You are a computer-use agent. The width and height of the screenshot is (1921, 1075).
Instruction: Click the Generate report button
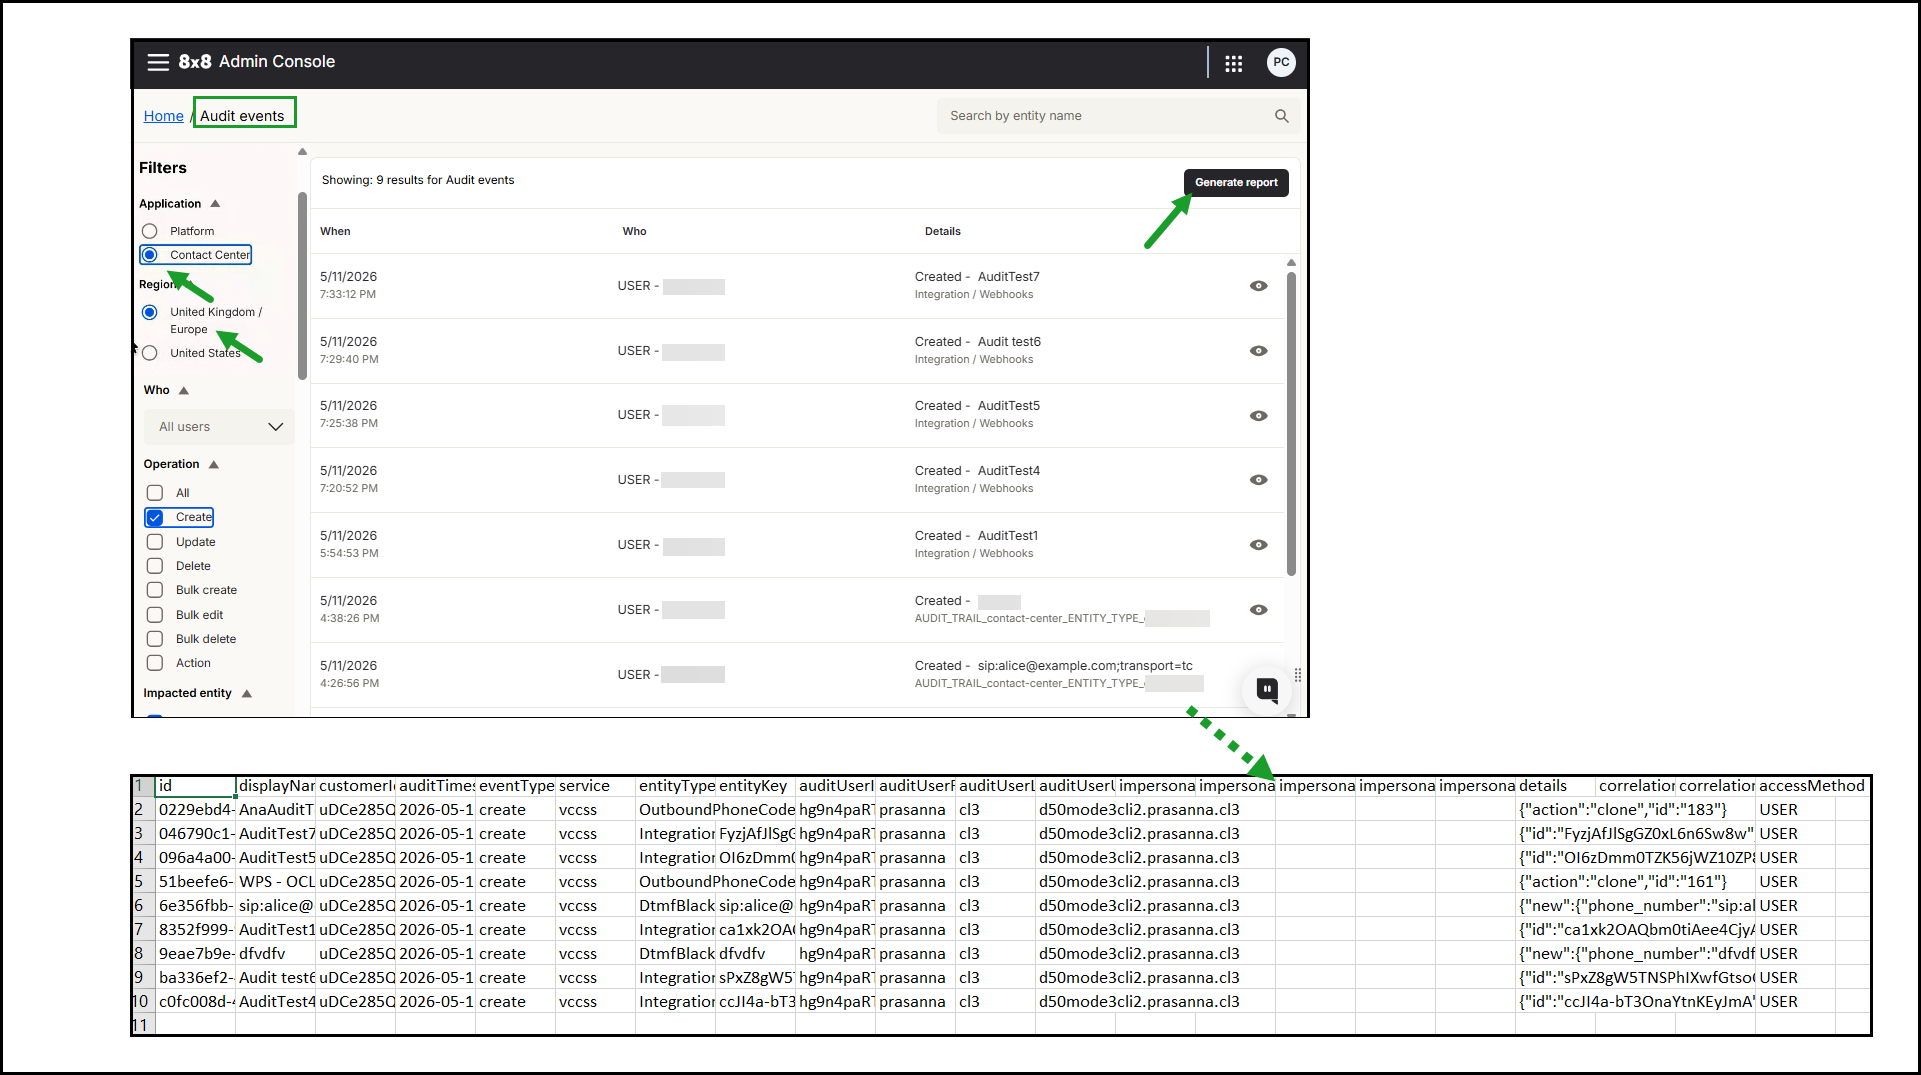pyautogui.click(x=1236, y=183)
